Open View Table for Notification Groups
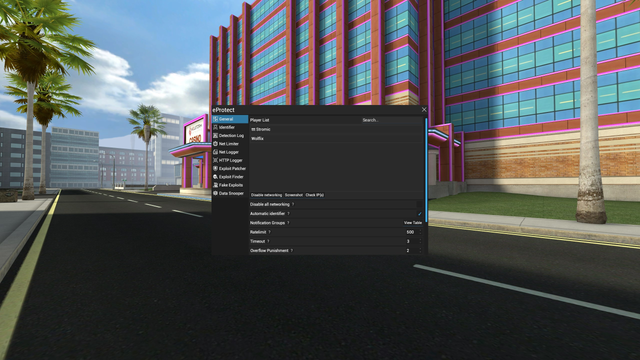640x360 pixels. click(x=413, y=223)
